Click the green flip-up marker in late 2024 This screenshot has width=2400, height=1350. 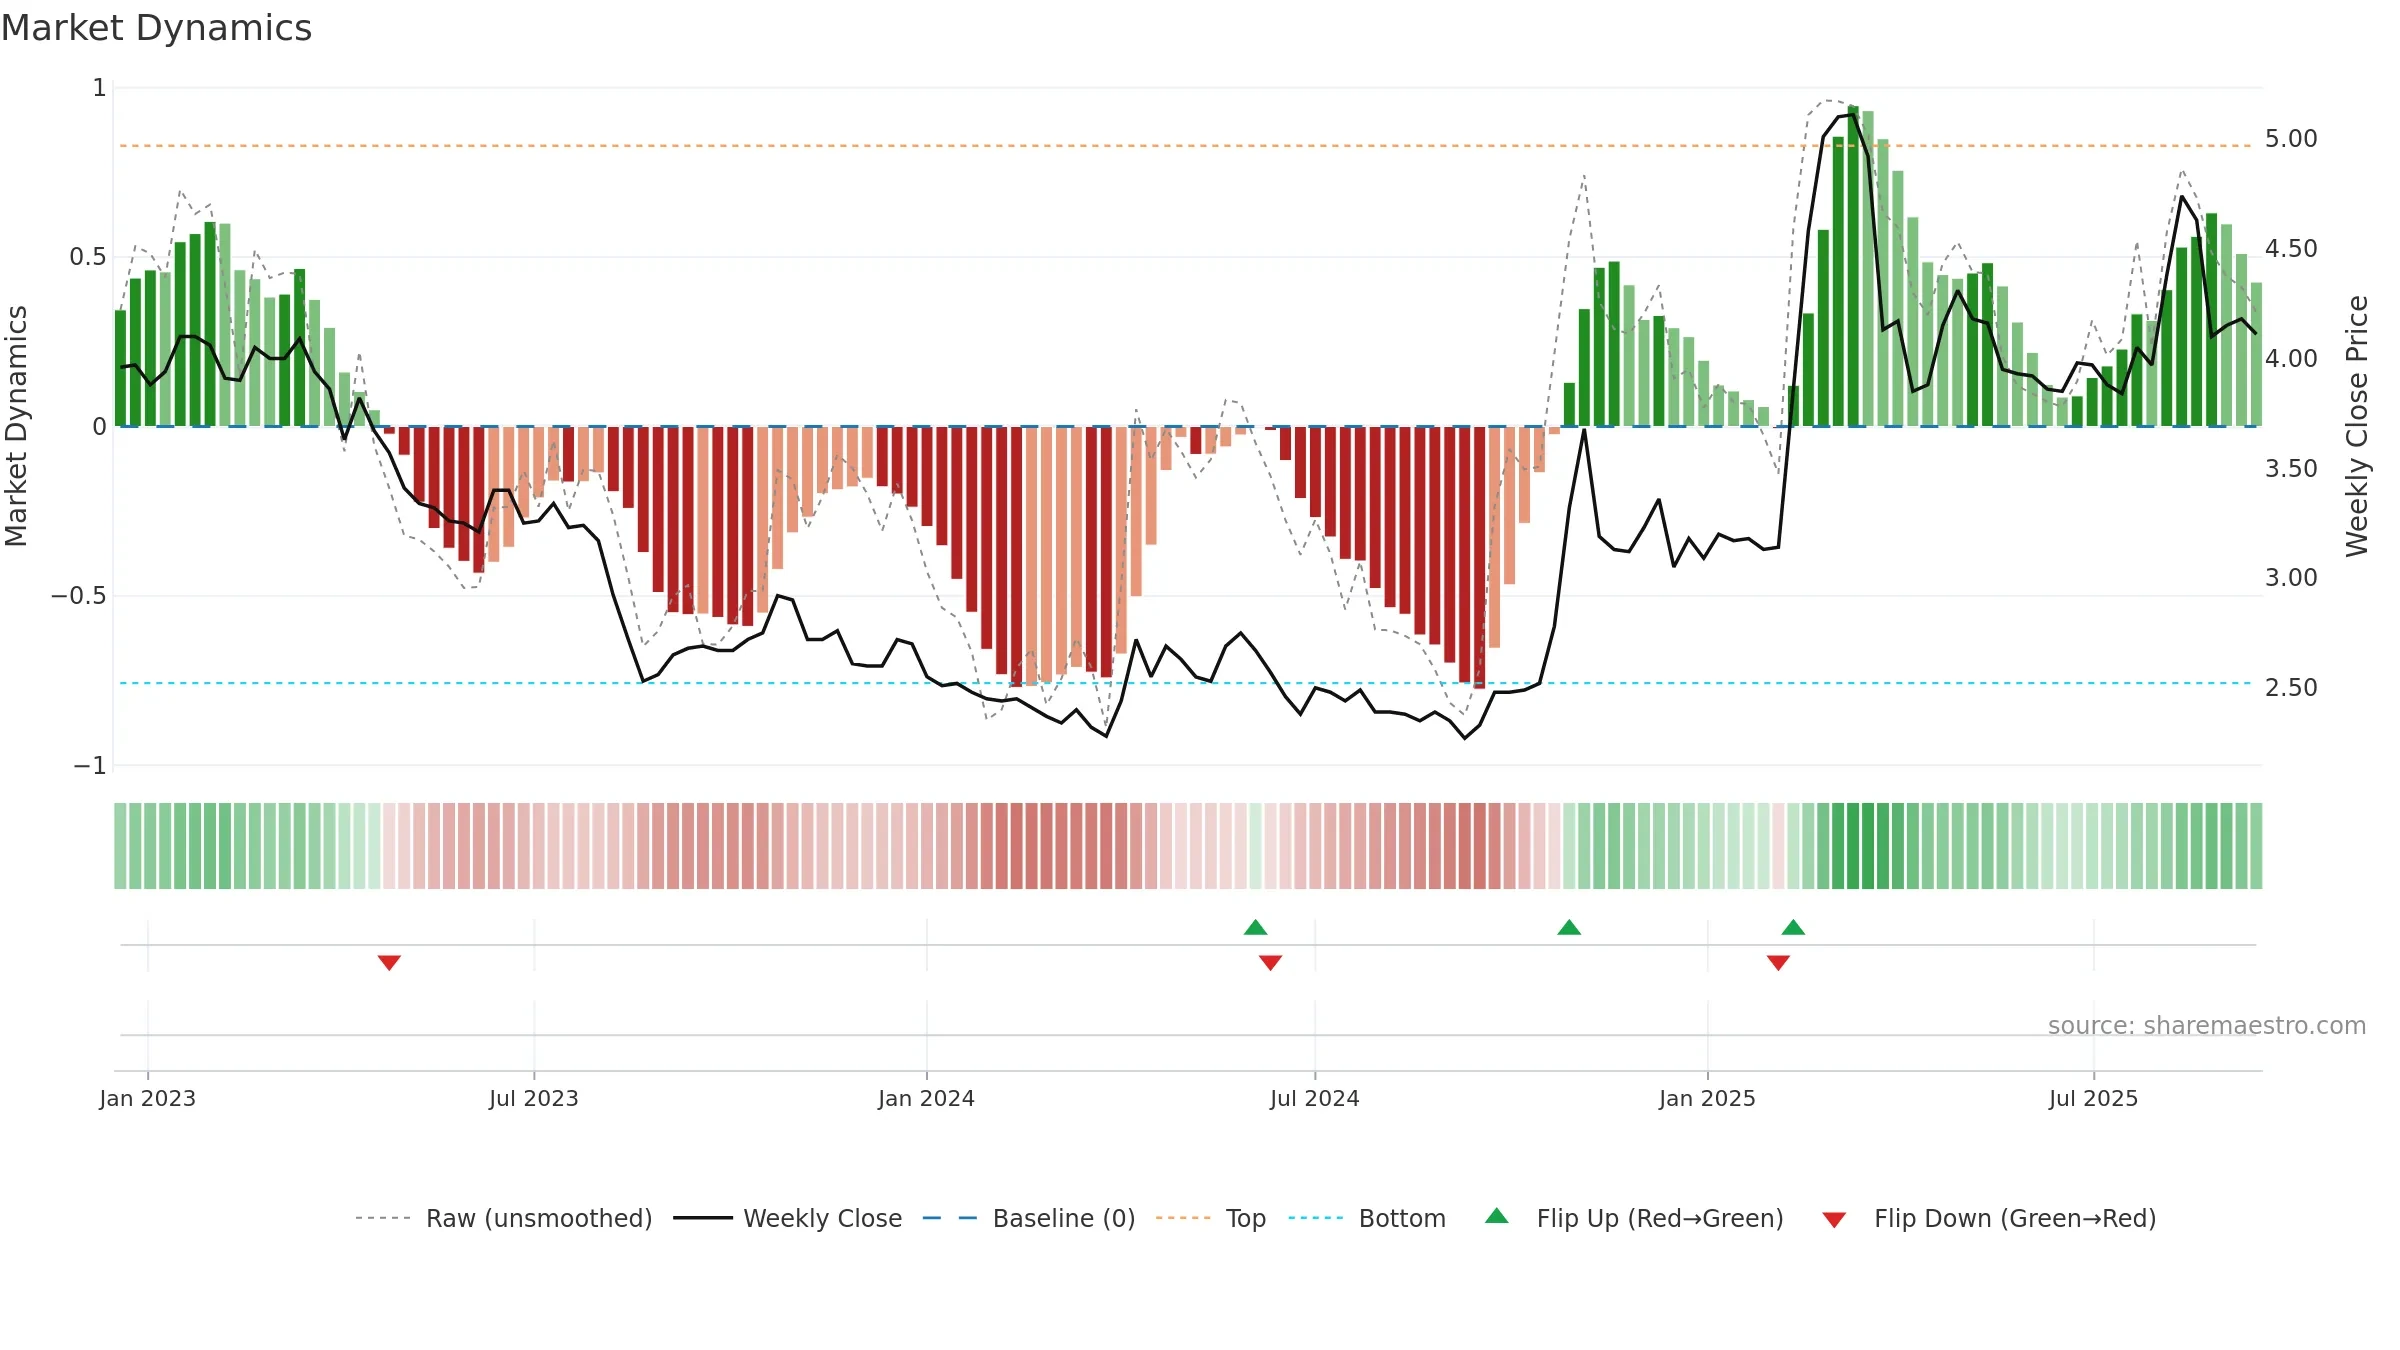click(1569, 927)
